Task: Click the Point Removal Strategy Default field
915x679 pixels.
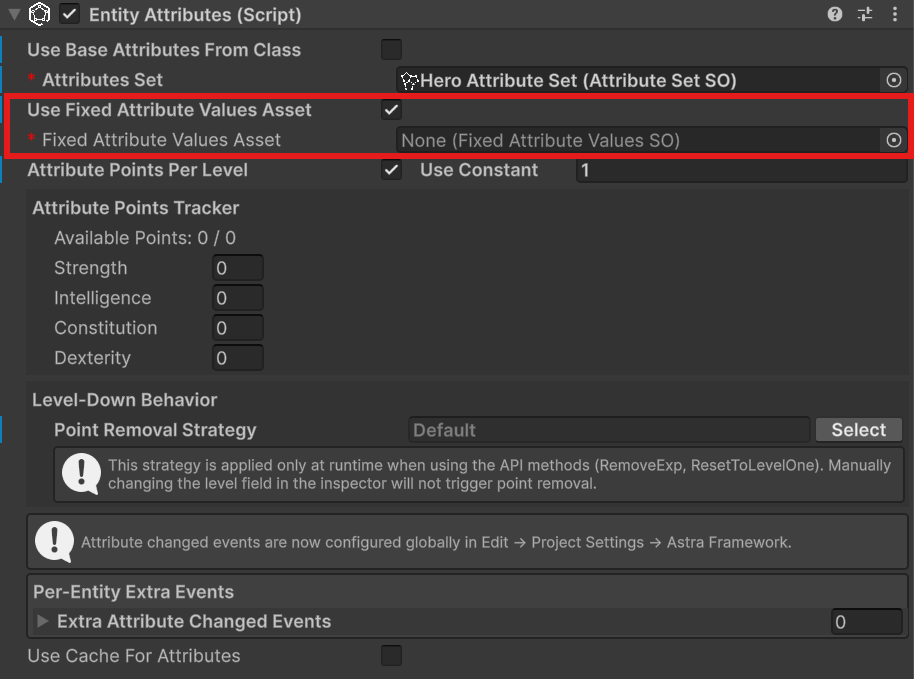Action: click(x=609, y=430)
